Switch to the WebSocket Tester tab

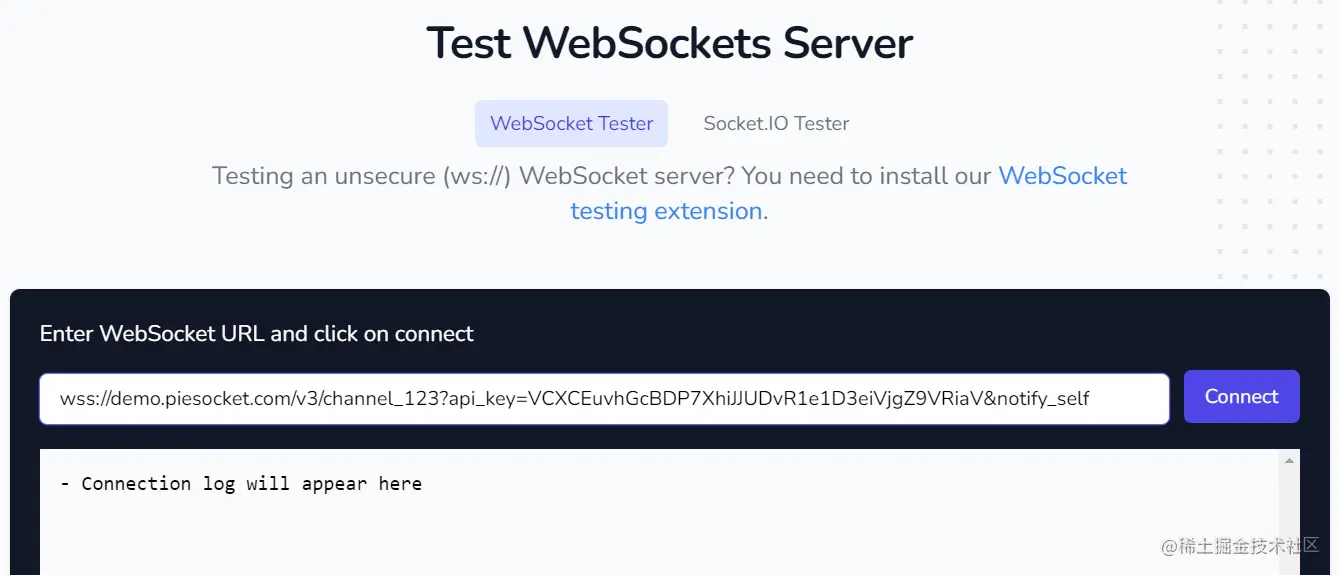click(x=571, y=124)
